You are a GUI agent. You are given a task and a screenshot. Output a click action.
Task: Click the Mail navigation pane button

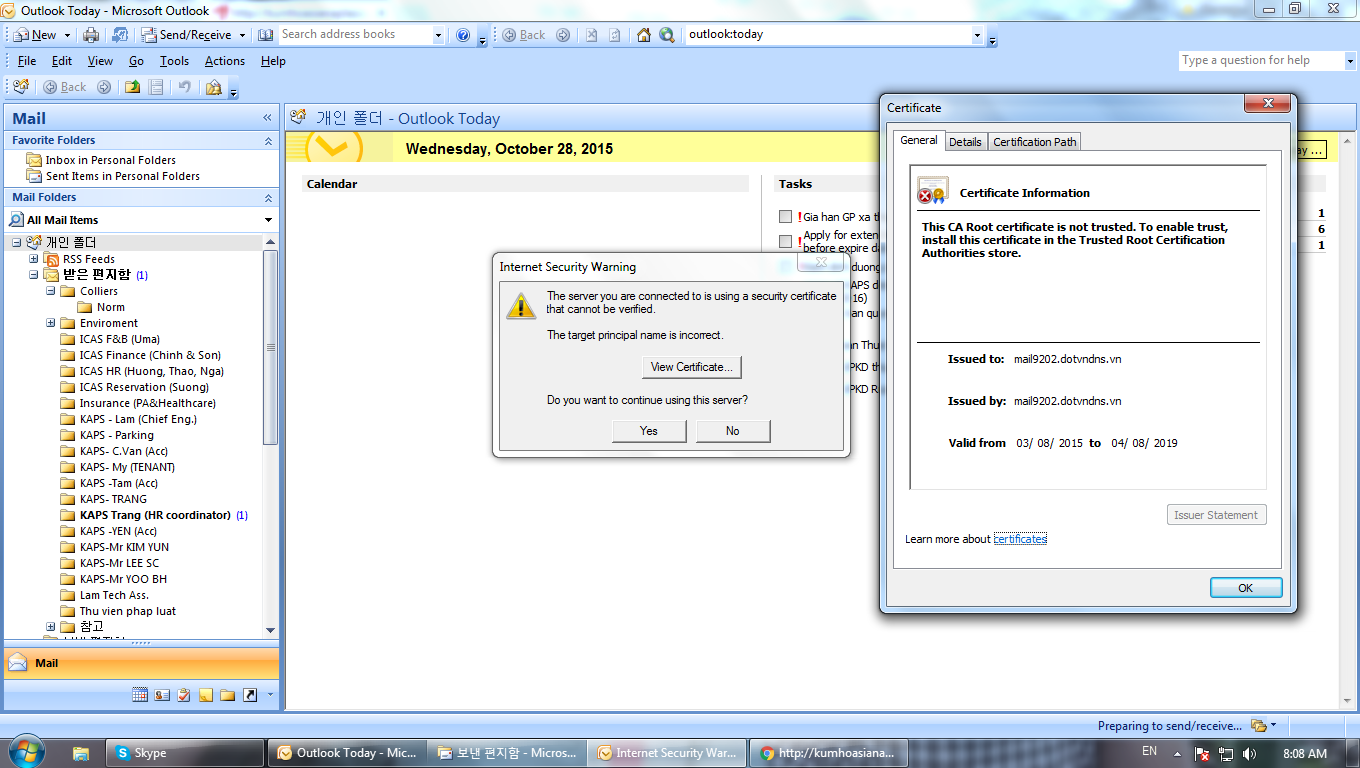coord(141,663)
